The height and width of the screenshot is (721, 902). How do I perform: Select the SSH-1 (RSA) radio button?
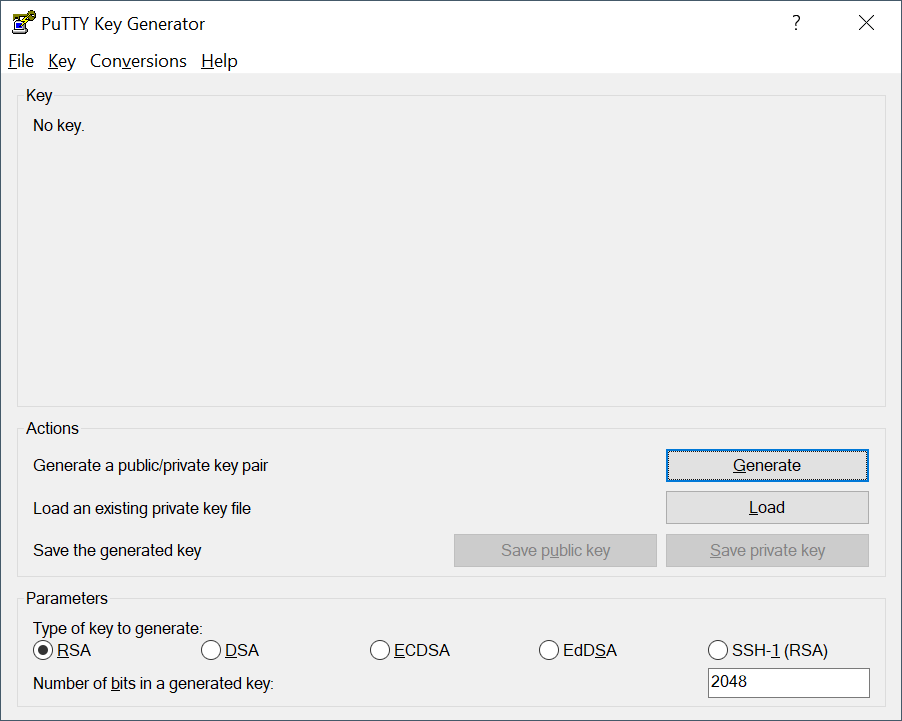718,650
